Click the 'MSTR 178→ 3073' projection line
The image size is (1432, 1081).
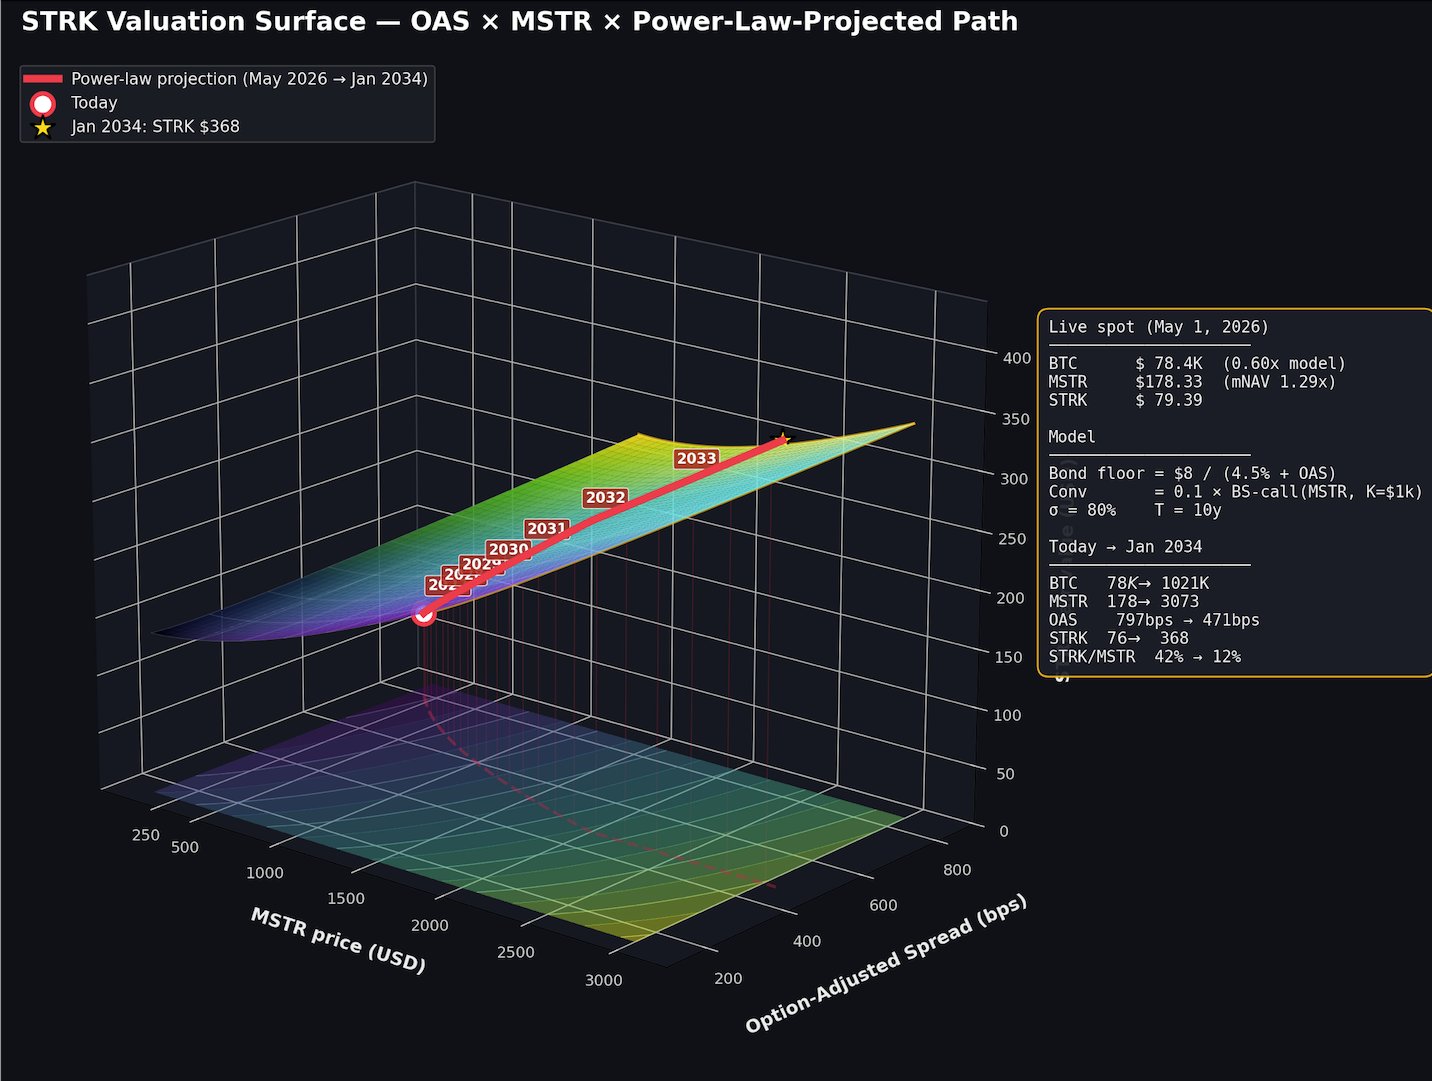pos(1124,602)
